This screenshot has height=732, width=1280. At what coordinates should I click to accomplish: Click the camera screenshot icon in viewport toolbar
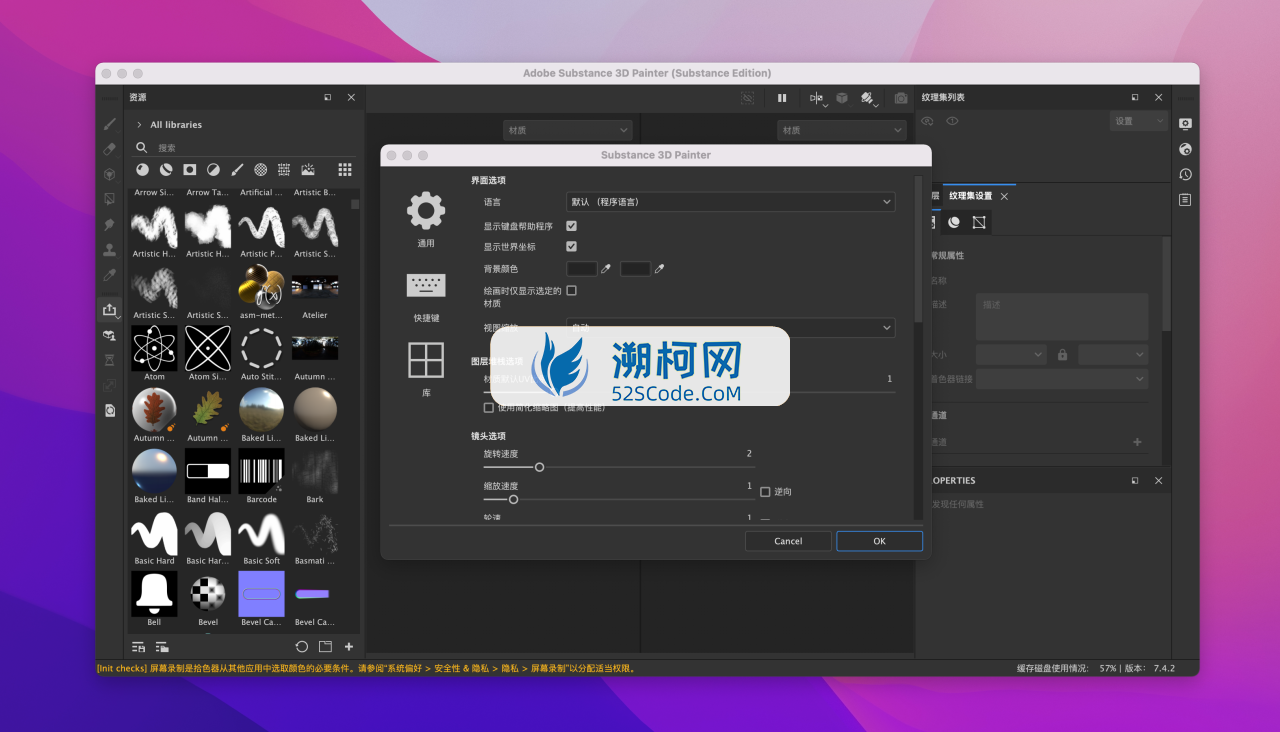click(x=901, y=98)
